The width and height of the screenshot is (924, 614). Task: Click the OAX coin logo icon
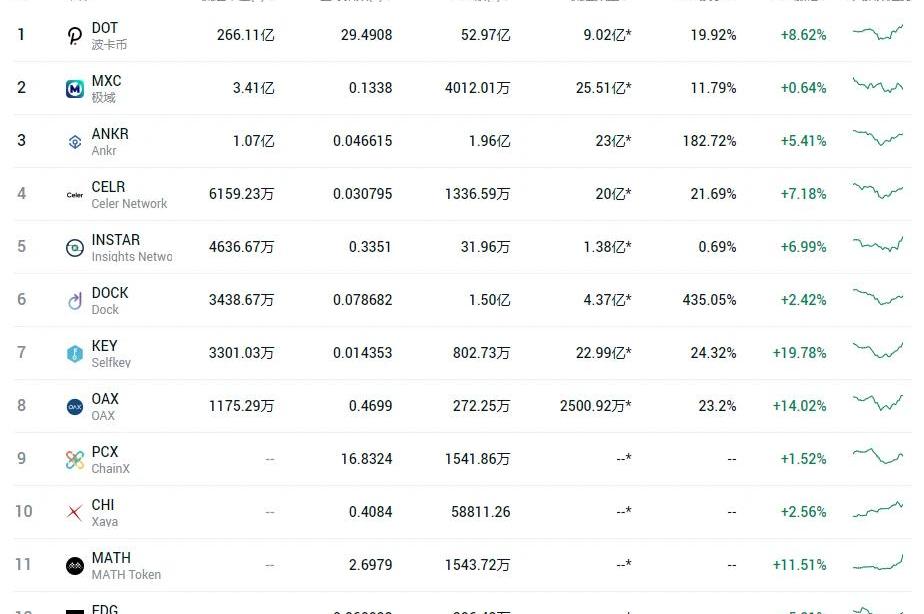(75, 407)
